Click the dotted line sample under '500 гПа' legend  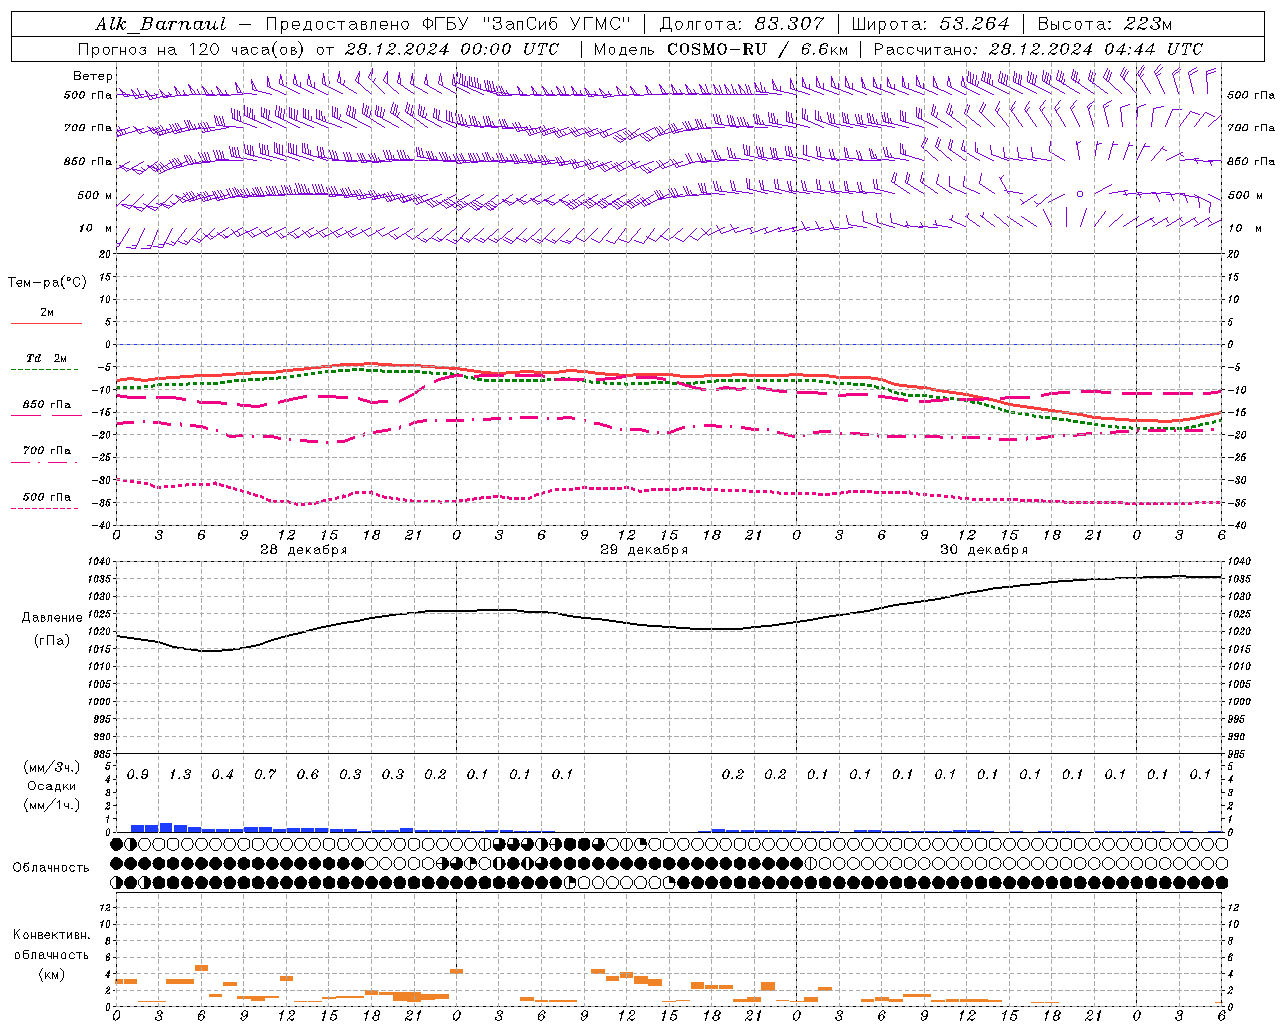(46, 508)
